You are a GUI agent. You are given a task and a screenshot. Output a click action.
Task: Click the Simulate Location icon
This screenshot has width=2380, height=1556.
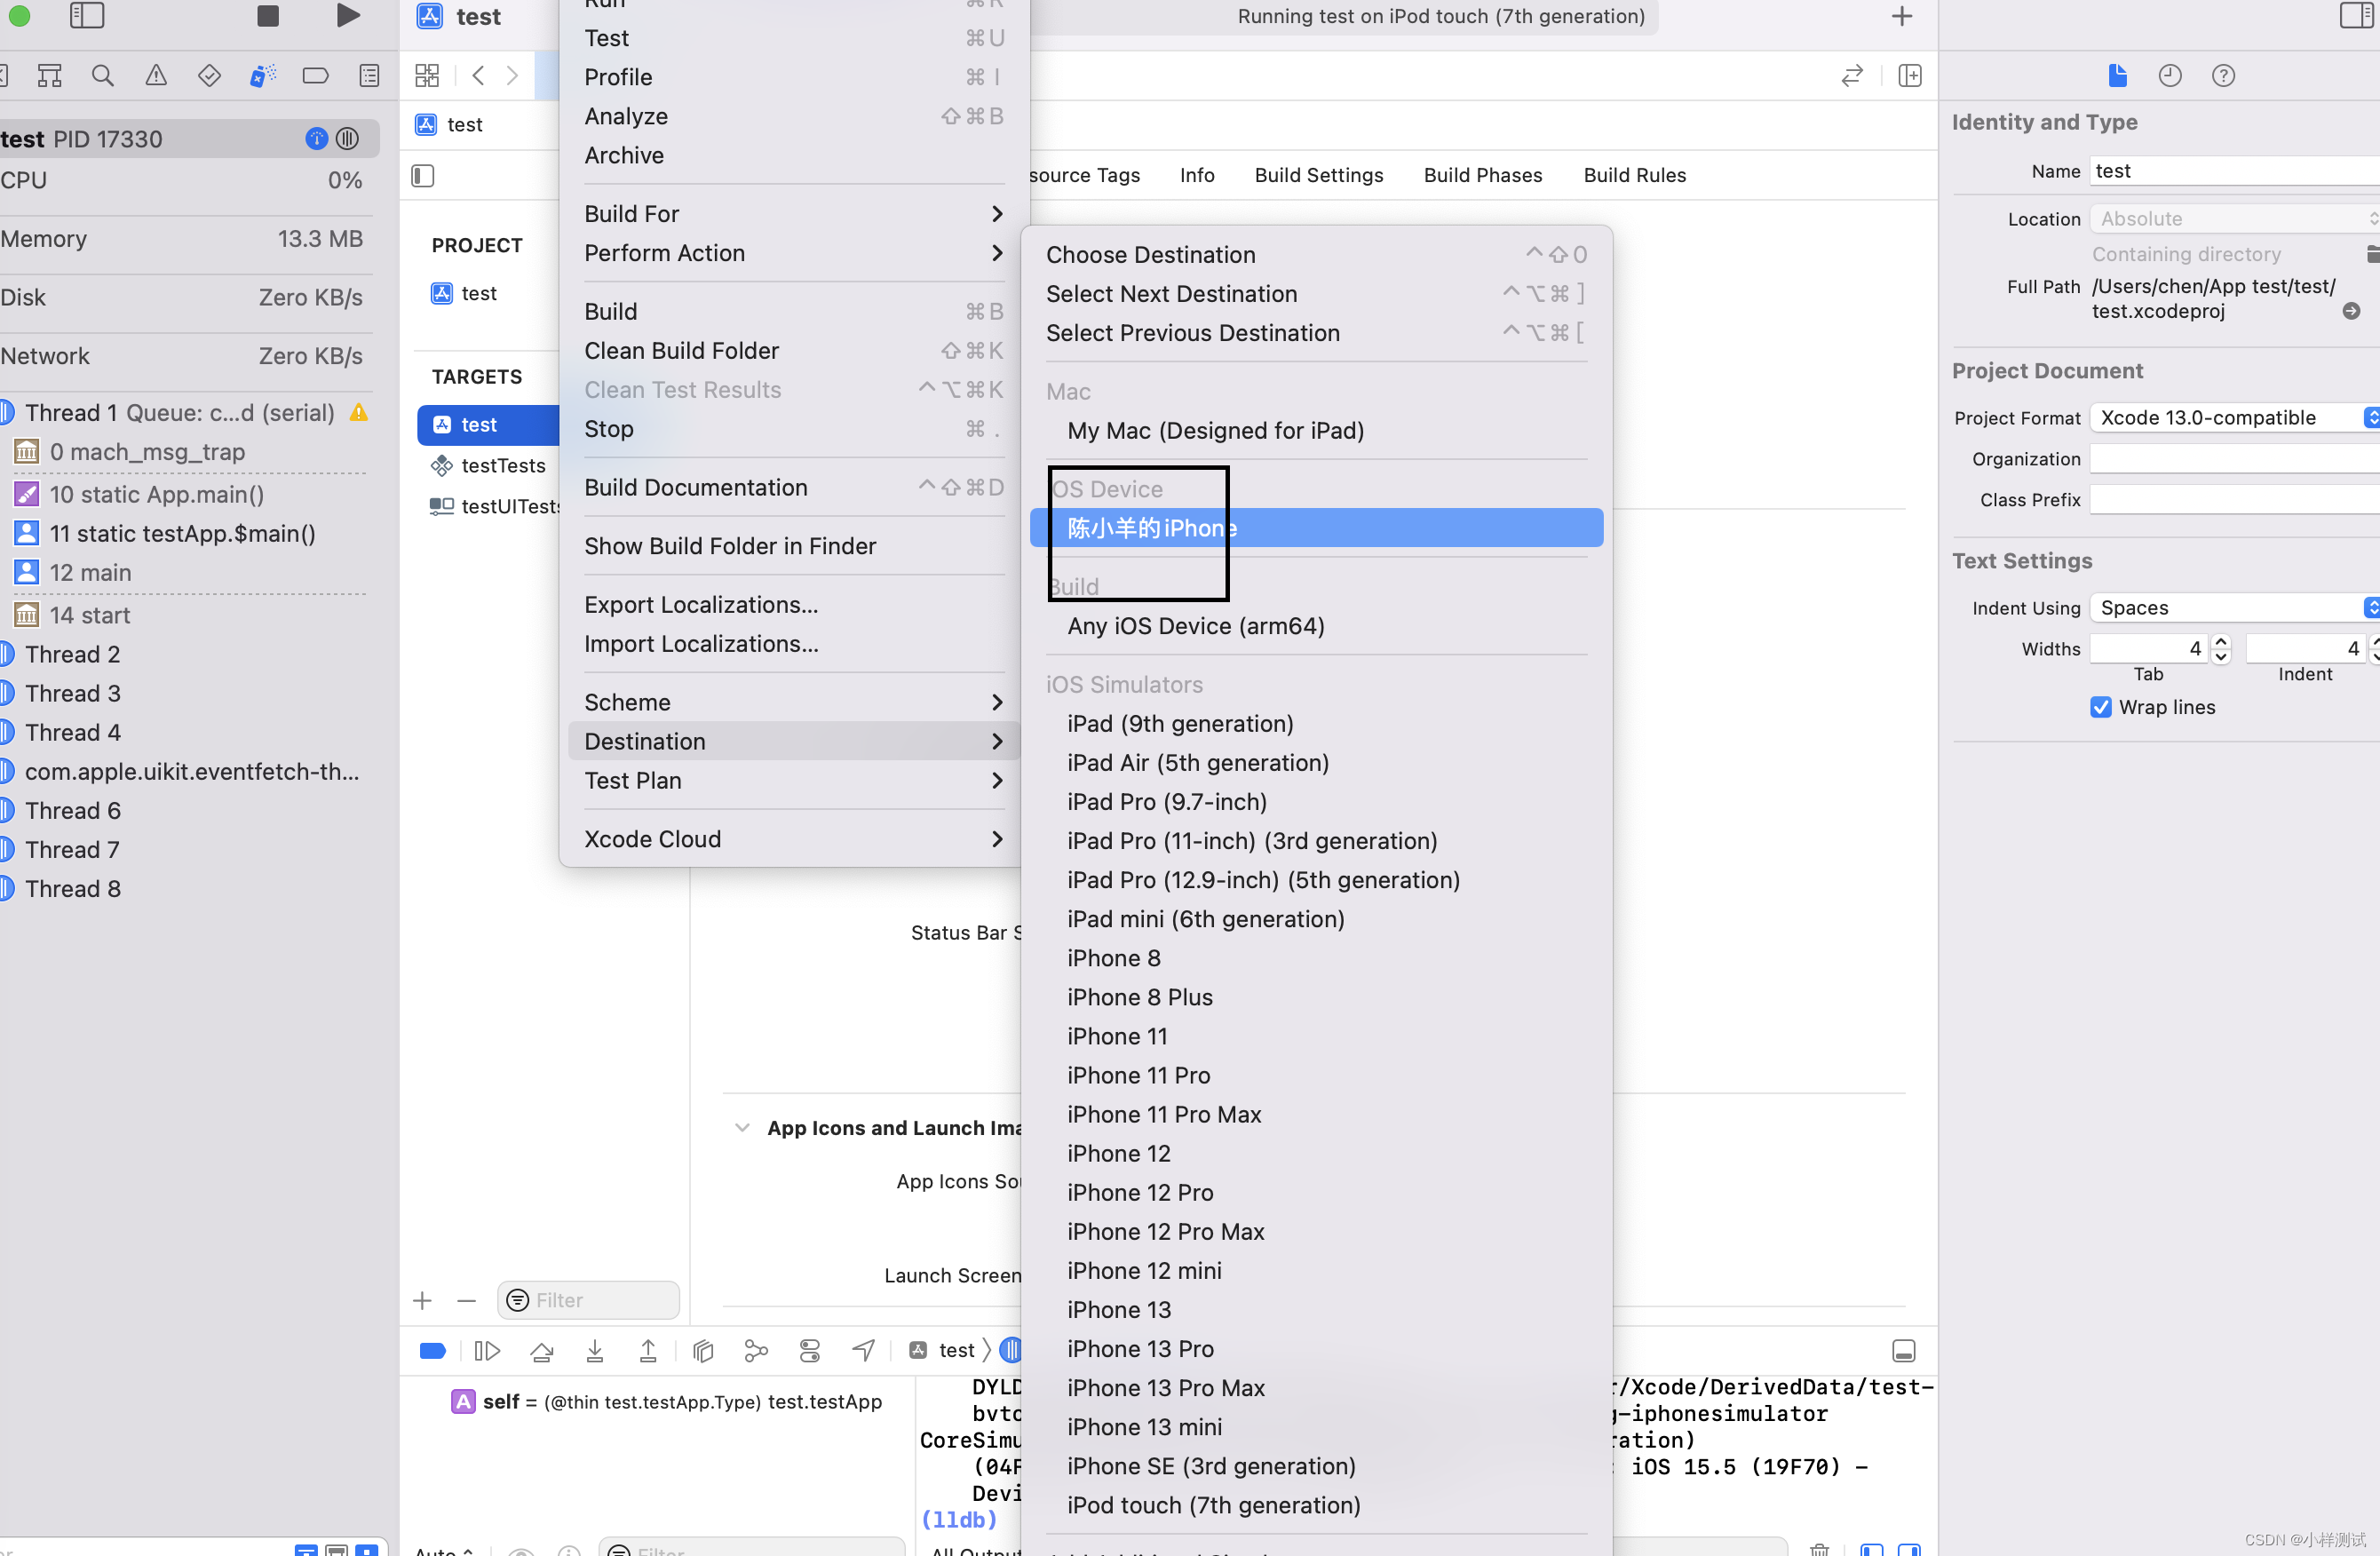pos(863,1350)
